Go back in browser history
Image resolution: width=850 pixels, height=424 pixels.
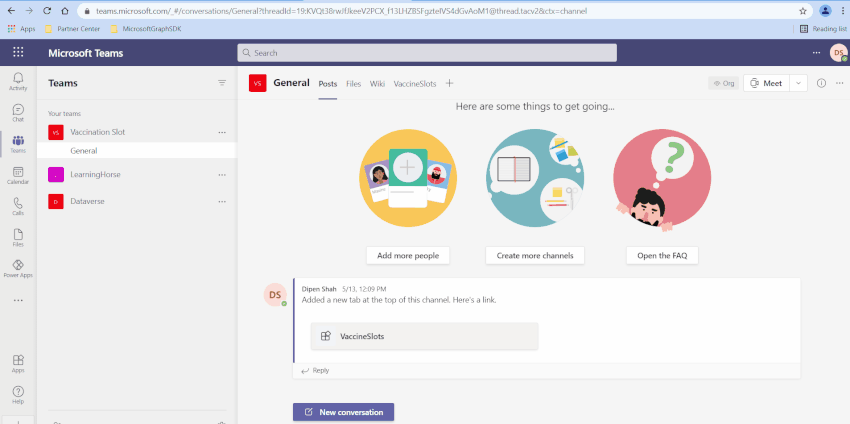pyautogui.click(x=11, y=11)
